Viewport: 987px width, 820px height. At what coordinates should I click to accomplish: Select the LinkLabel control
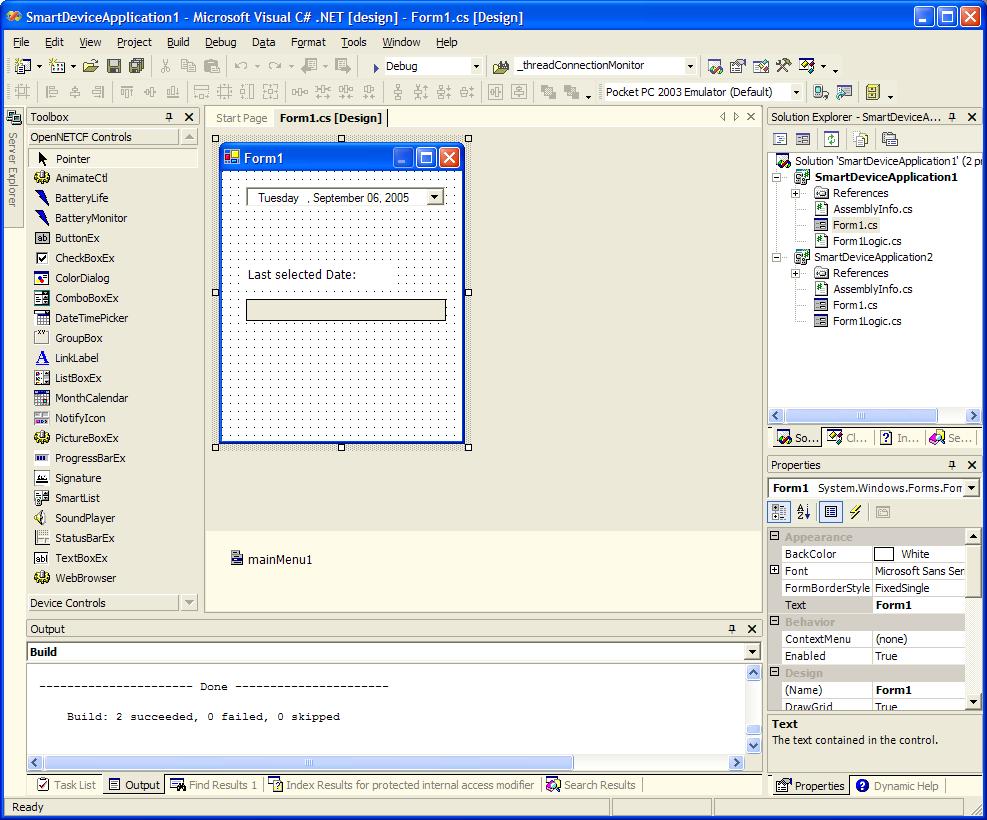[77, 358]
